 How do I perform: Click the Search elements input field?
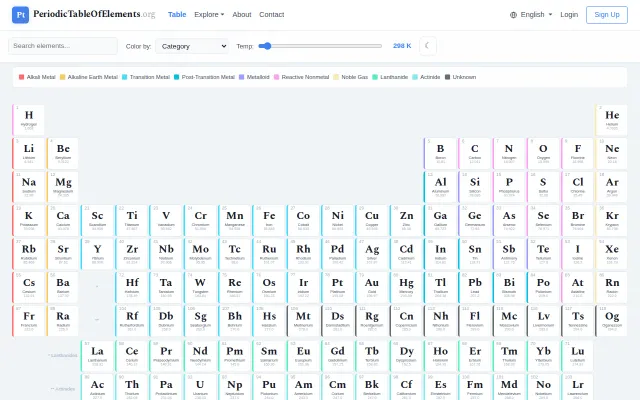63,46
